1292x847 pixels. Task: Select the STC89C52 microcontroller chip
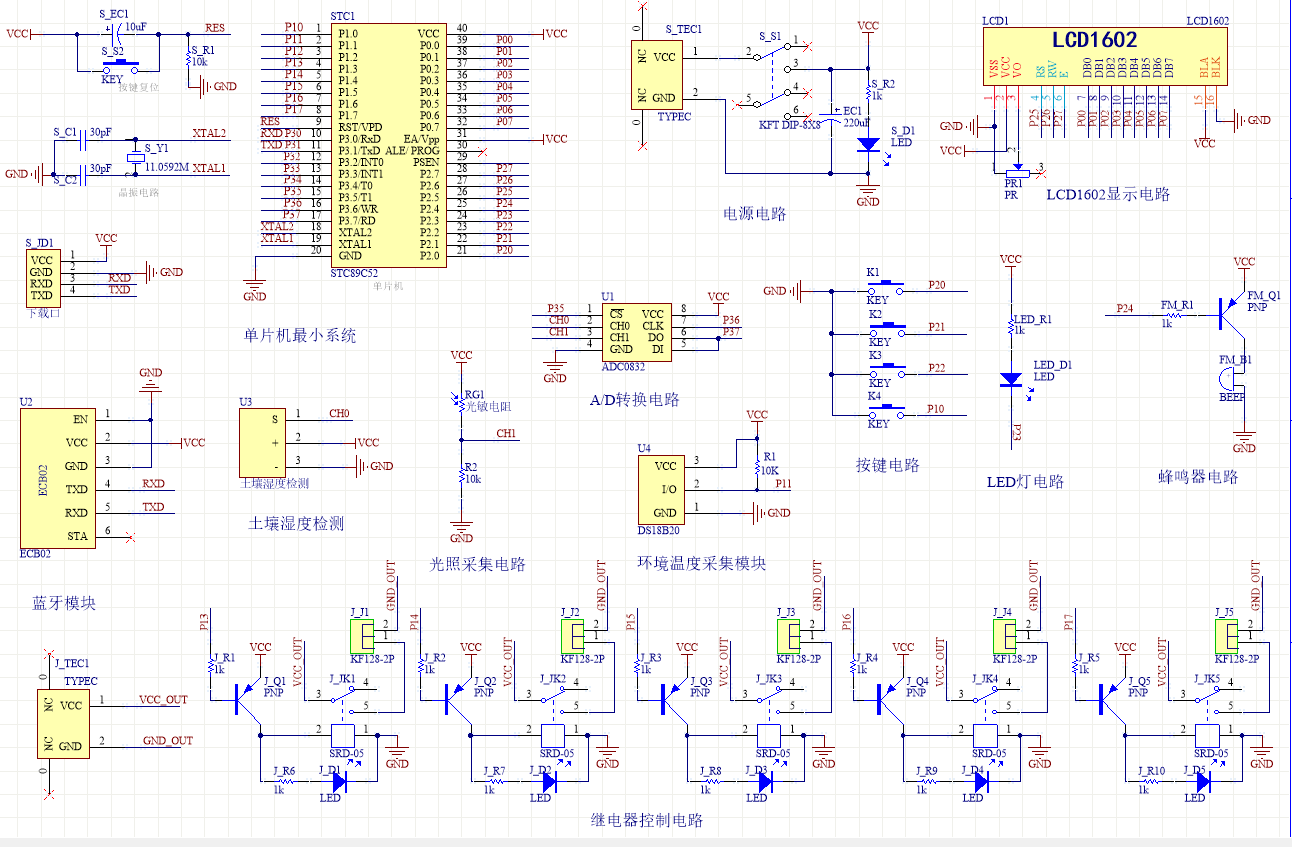click(385, 145)
